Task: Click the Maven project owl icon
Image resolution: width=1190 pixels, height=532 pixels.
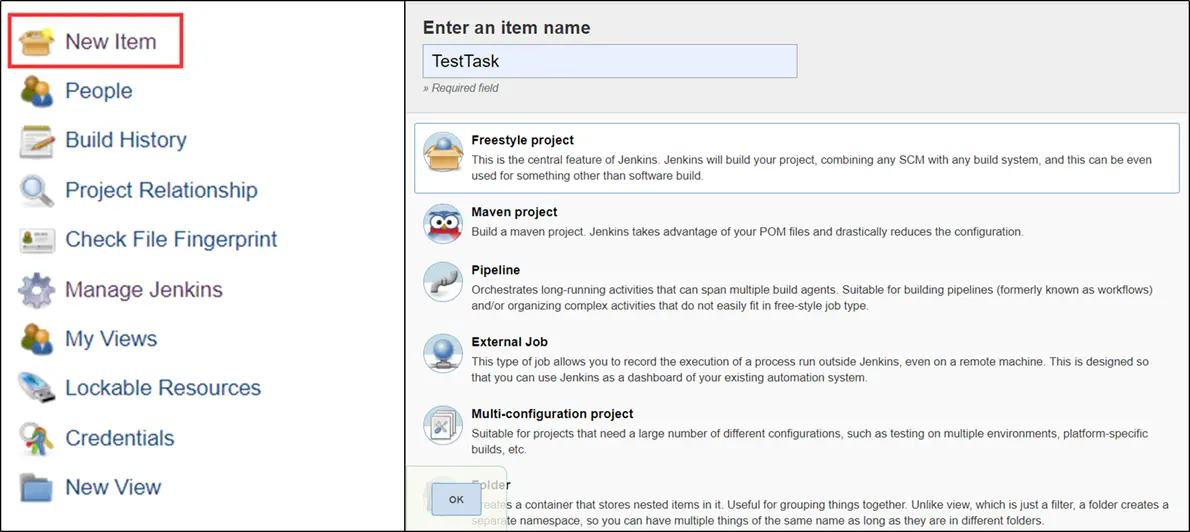Action: click(442, 224)
